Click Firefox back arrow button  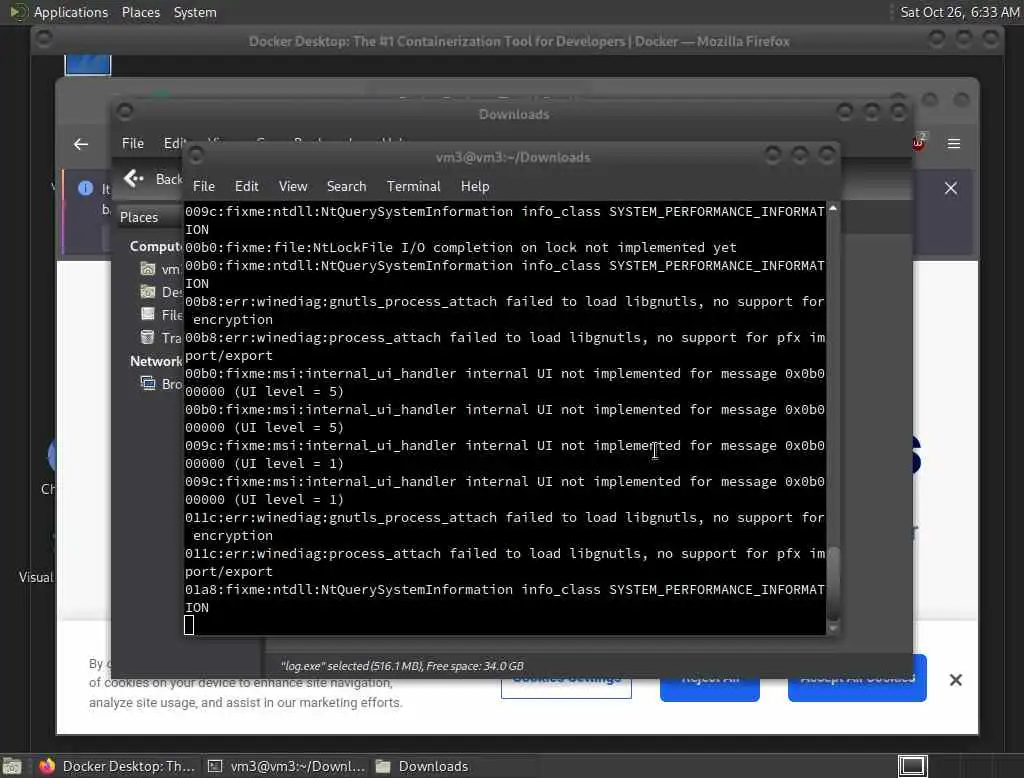[x=81, y=144]
